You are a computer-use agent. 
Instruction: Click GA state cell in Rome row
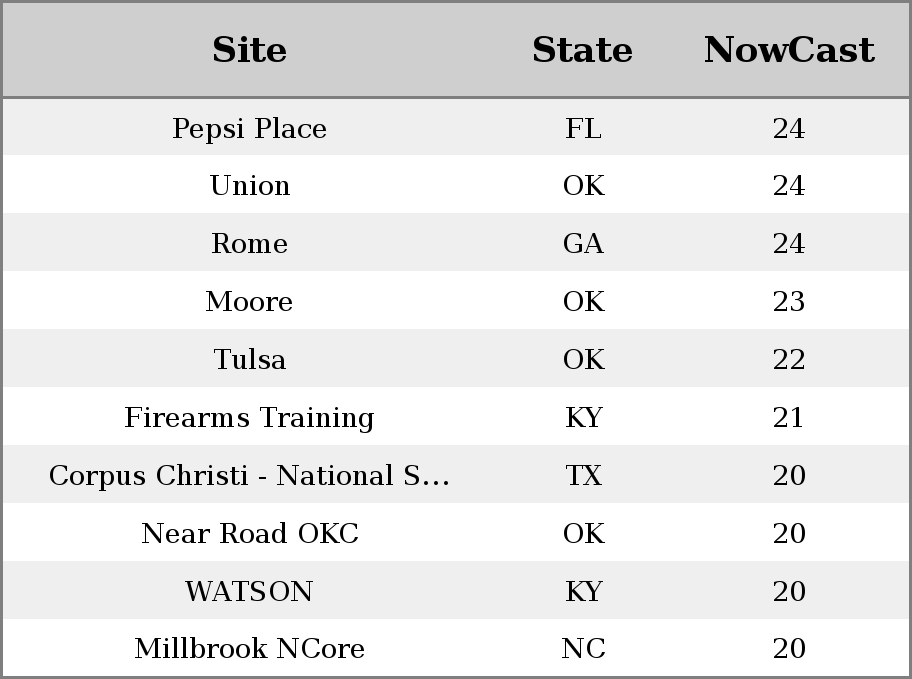coord(583,243)
